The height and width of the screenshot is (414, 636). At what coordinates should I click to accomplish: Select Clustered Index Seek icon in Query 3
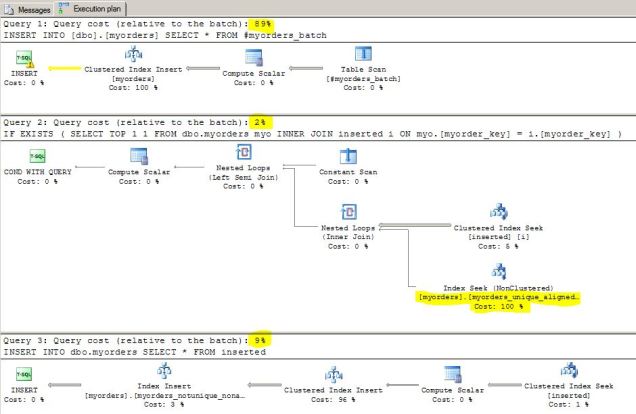(569, 371)
